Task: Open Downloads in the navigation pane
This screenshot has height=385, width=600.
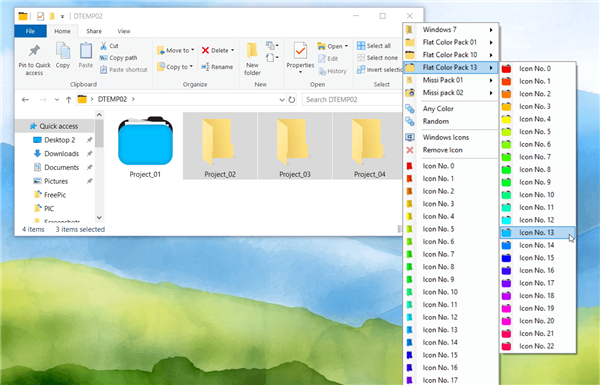Action: pos(61,154)
